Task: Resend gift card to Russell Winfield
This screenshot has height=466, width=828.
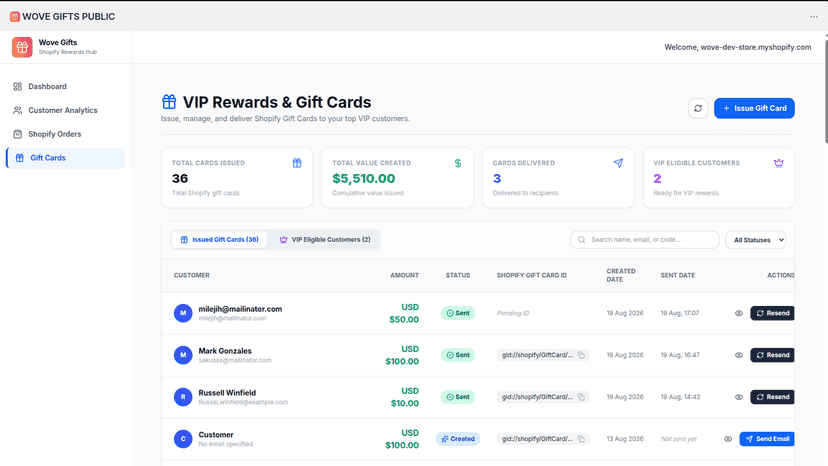Action: click(773, 397)
